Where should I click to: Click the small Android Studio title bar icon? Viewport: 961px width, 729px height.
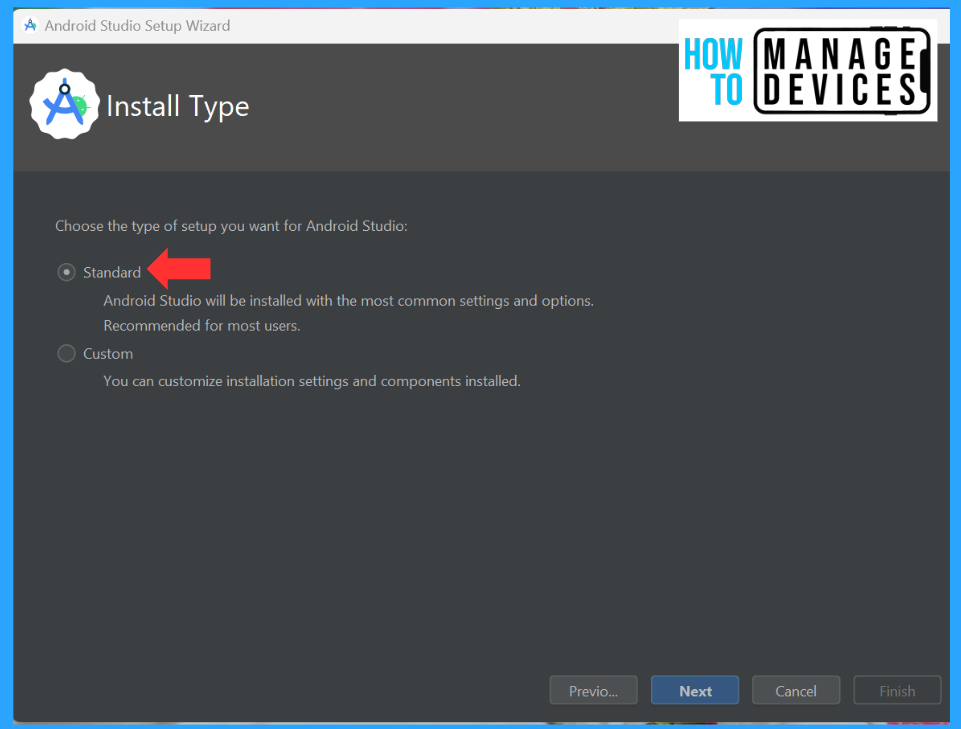[30, 26]
